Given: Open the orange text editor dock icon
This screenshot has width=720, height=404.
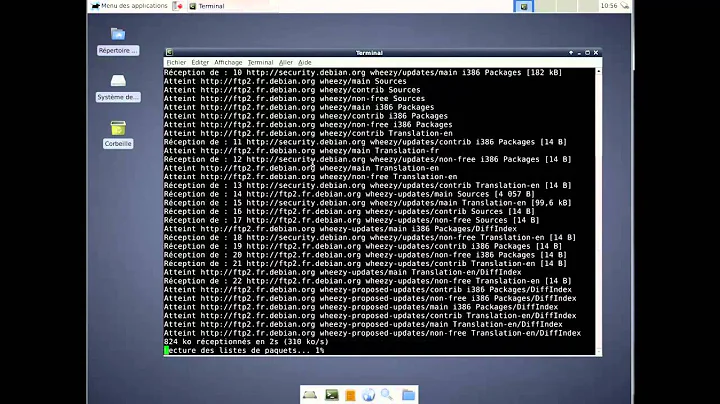Looking at the screenshot, I should 350,395.
